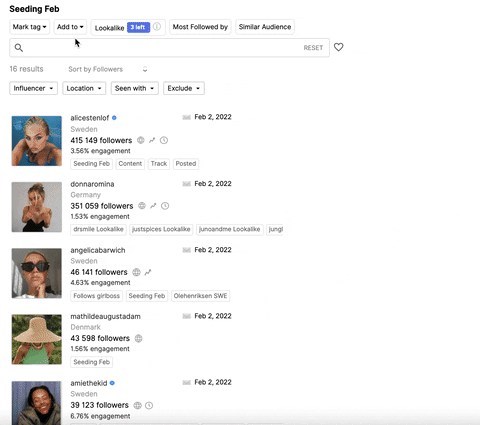The width and height of the screenshot is (480, 425).
Task: Click mail icon beside mathildeaugustadam date
Action: [187, 316]
